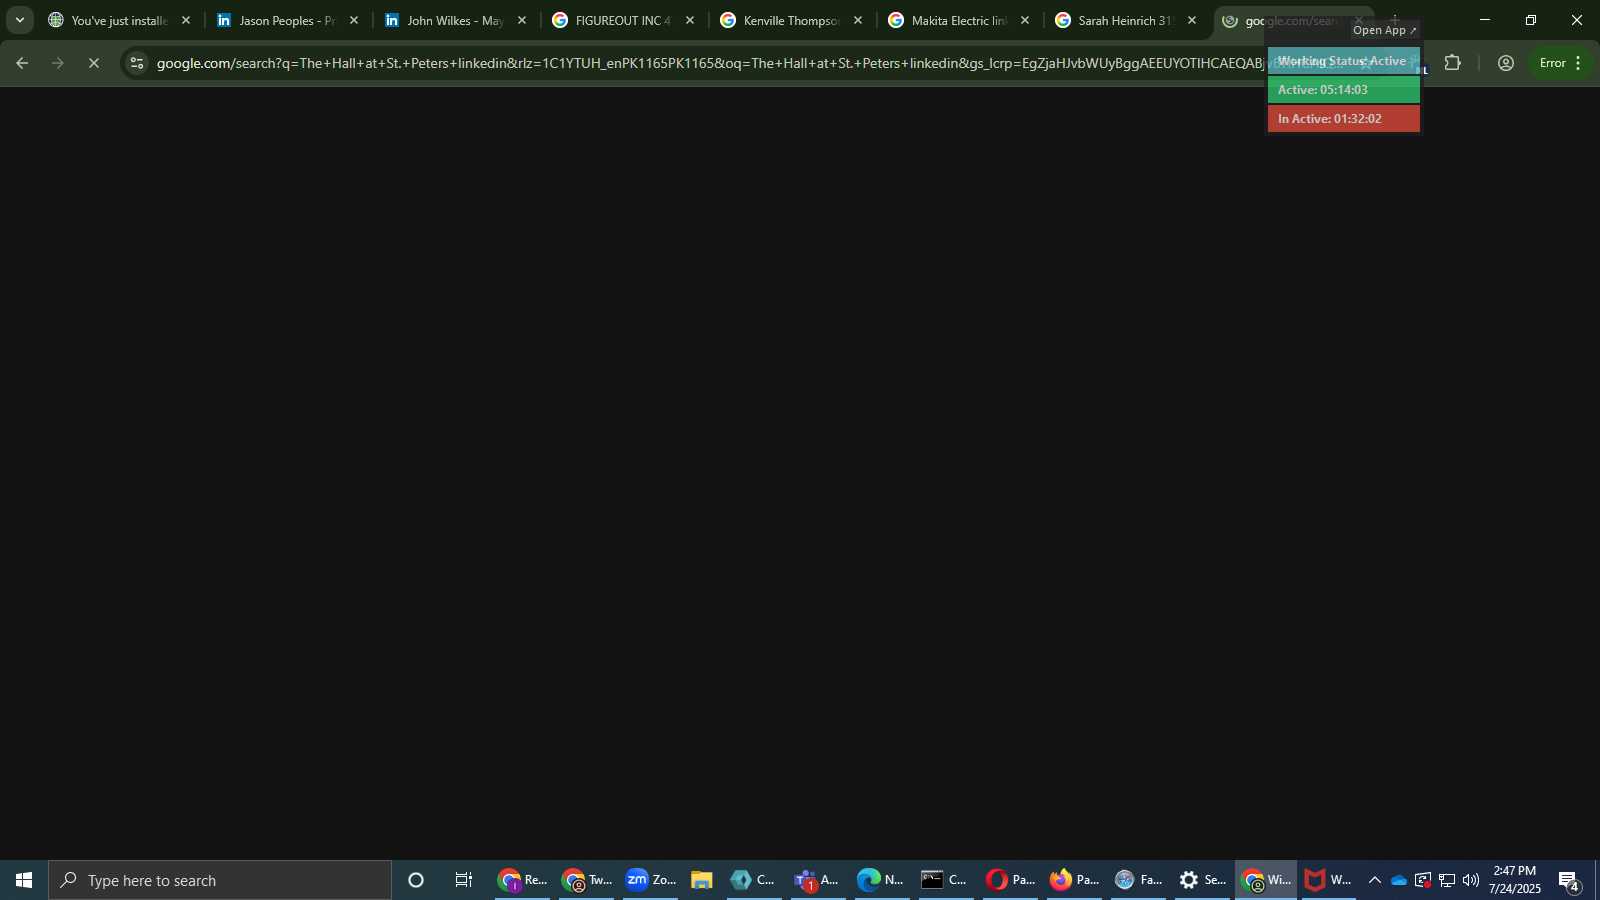Click Open App link in tracker overlay
Viewport: 1600px width, 900px height.
click(1384, 30)
